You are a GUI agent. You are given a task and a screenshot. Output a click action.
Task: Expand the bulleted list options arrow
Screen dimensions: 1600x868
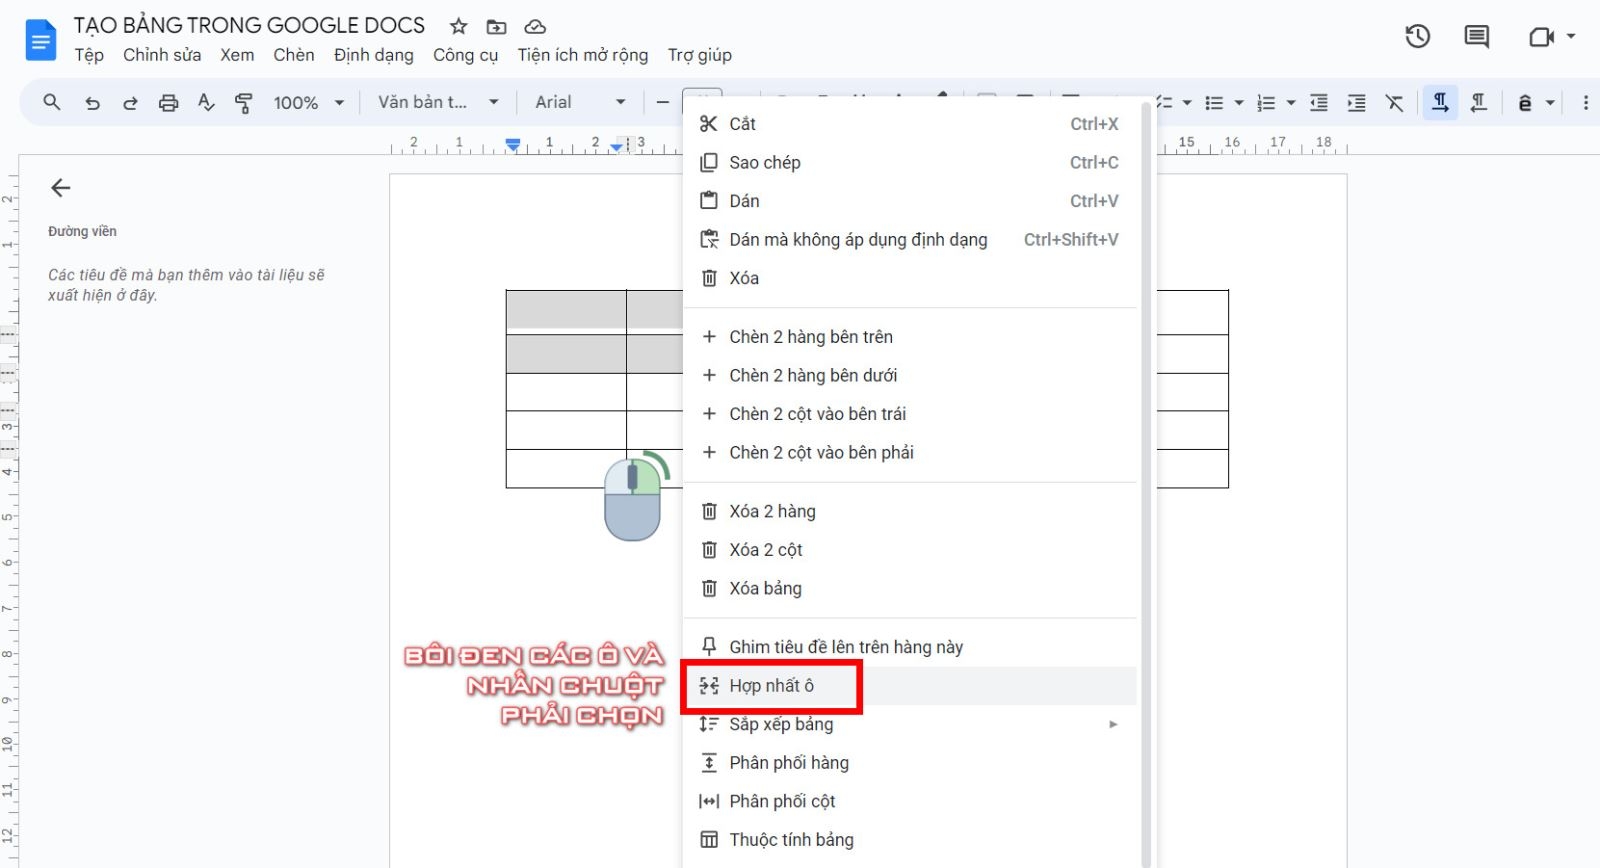(1239, 102)
